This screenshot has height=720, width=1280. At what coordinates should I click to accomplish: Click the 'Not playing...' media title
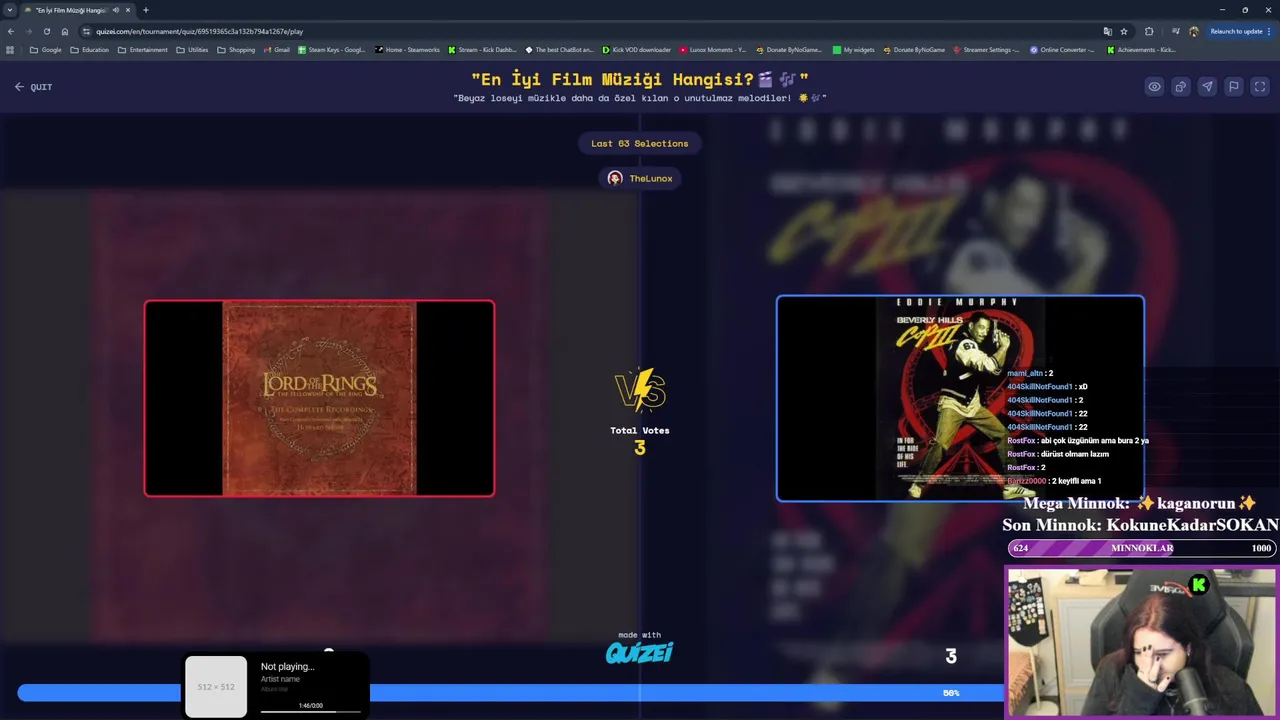tap(288, 667)
